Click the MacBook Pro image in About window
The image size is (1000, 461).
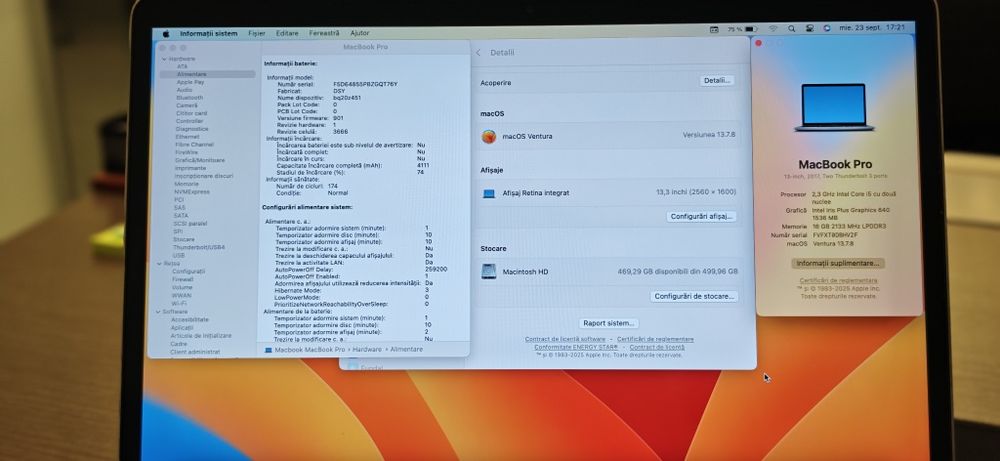click(834, 108)
